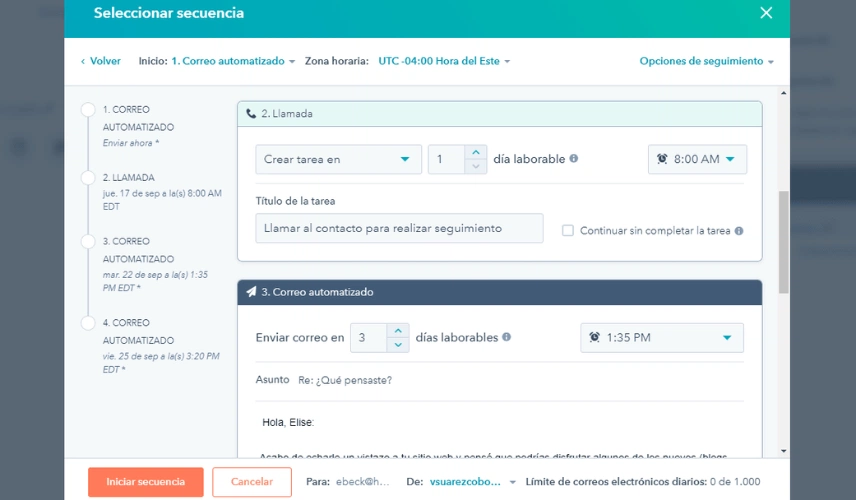Select step 3 Correo automatizado circle in timeline

[x=88, y=241]
